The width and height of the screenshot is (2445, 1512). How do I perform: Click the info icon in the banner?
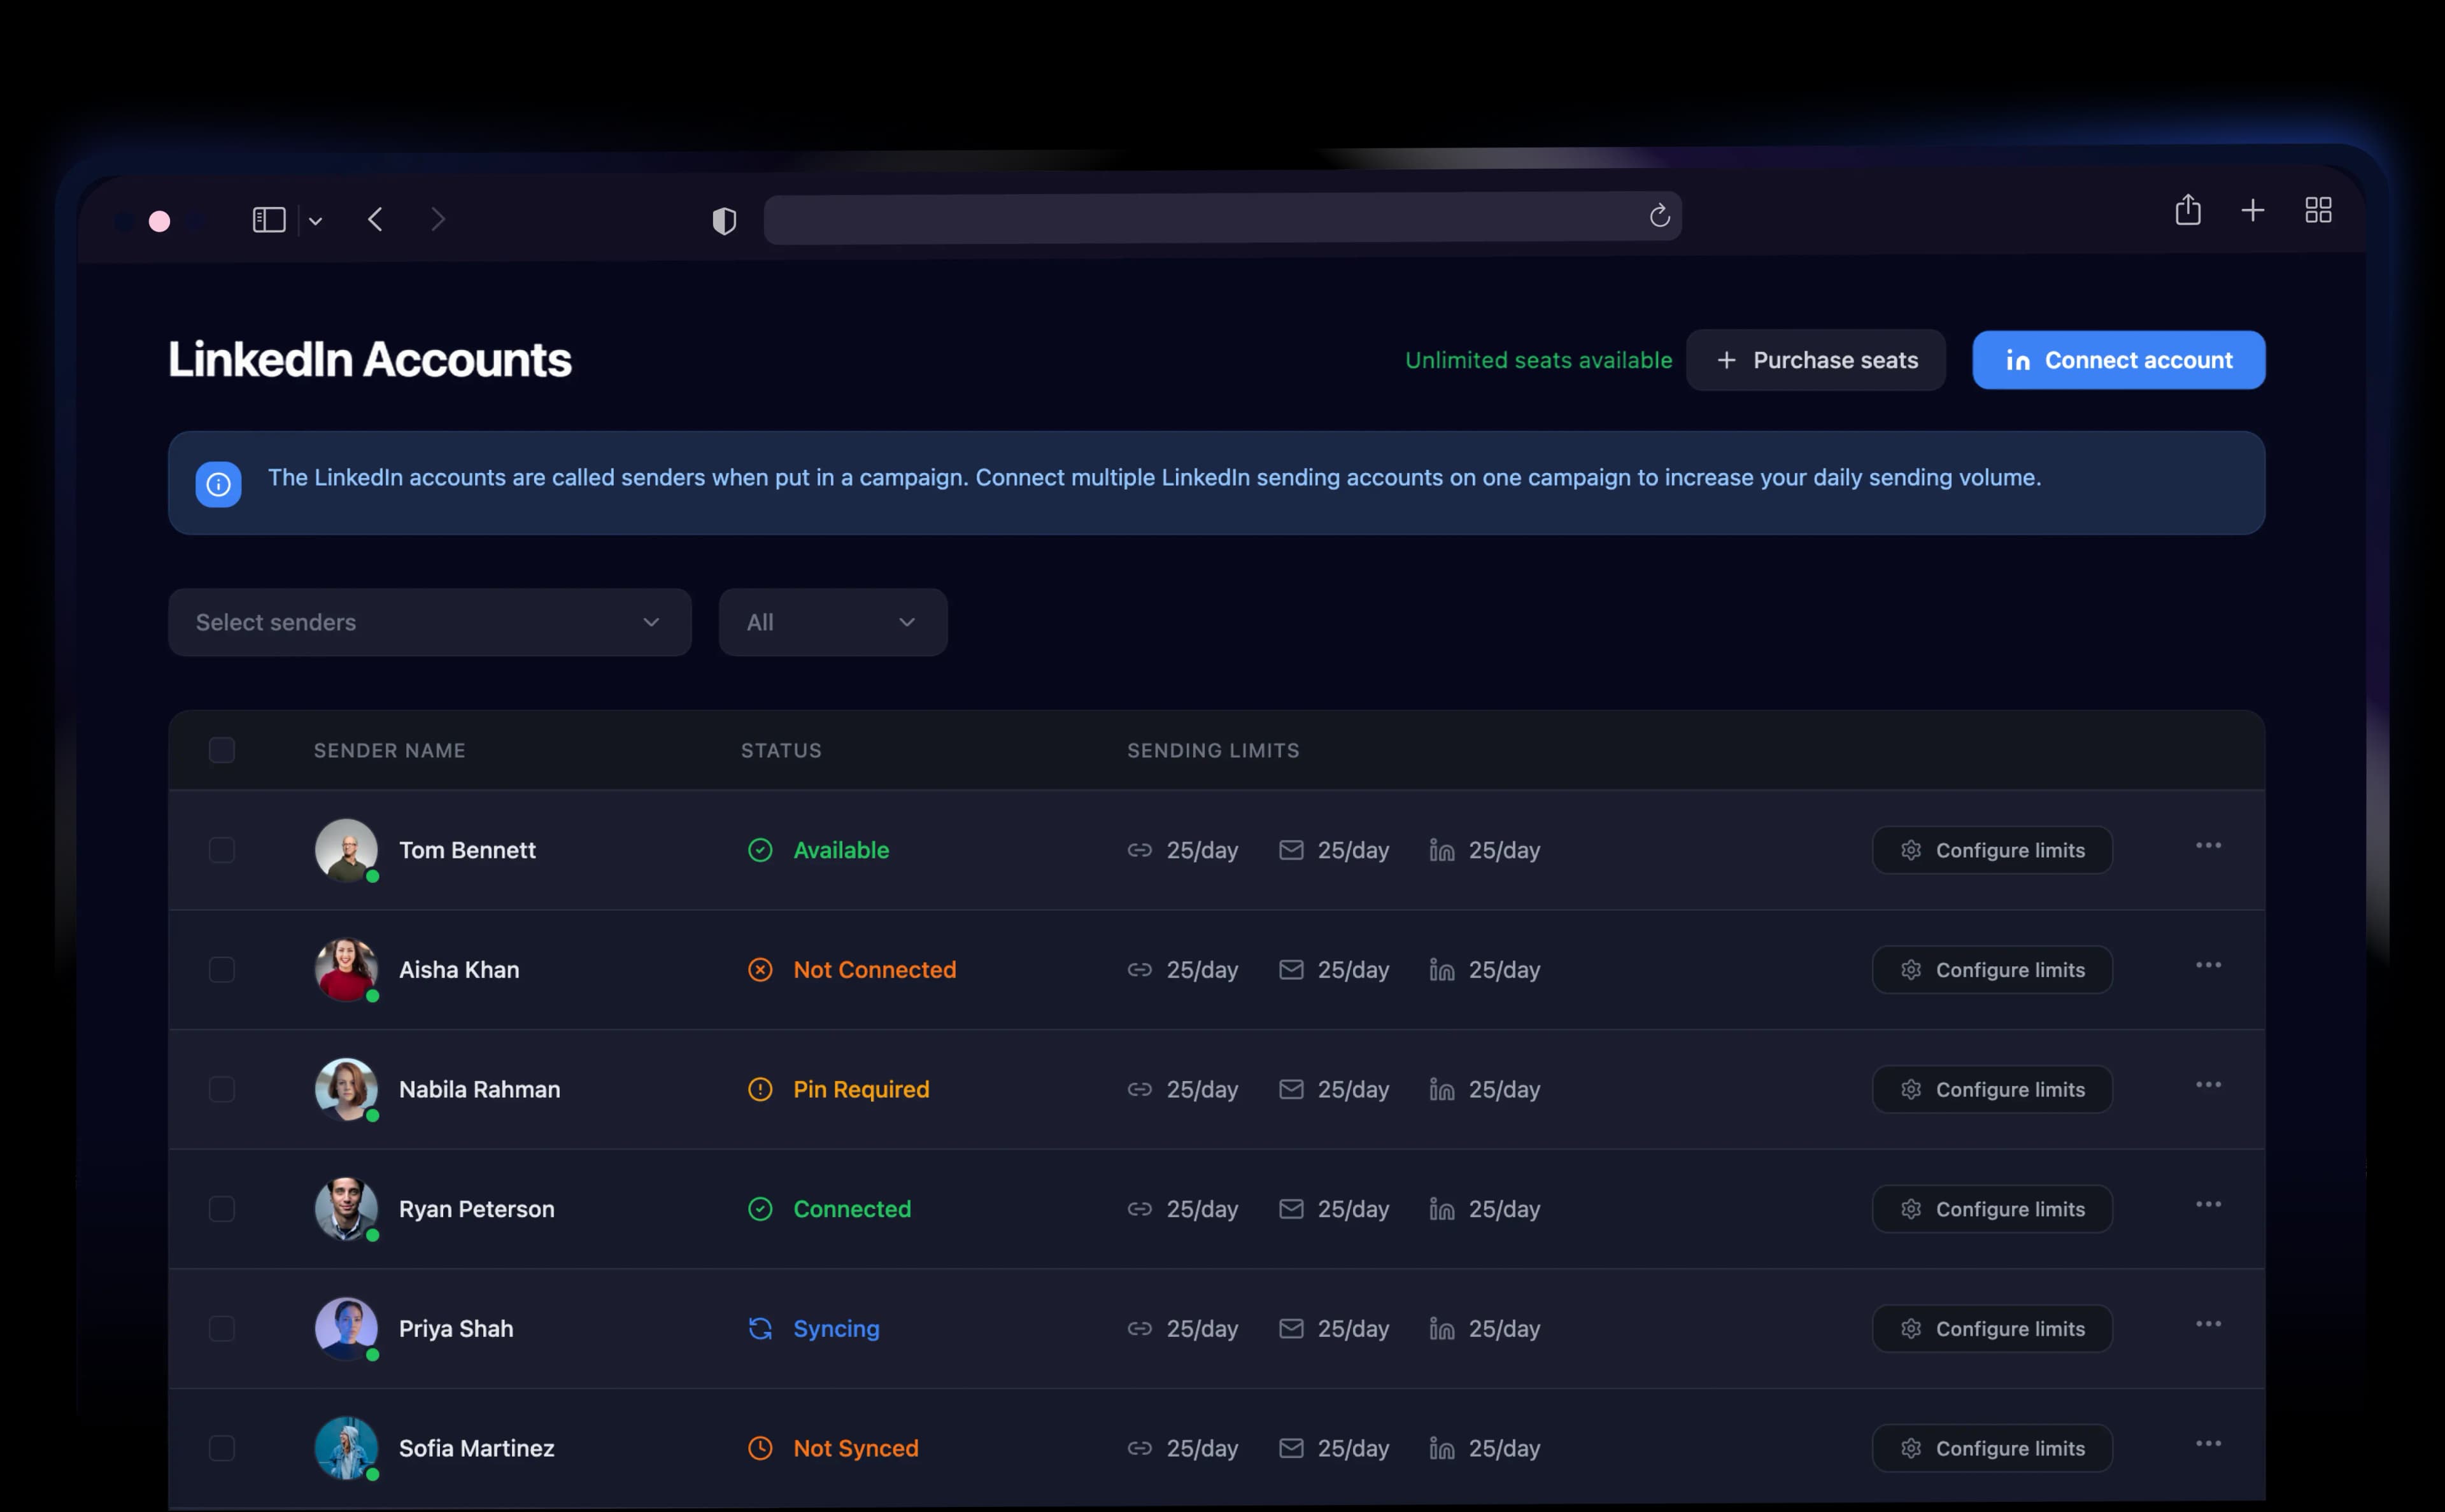[x=218, y=485]
